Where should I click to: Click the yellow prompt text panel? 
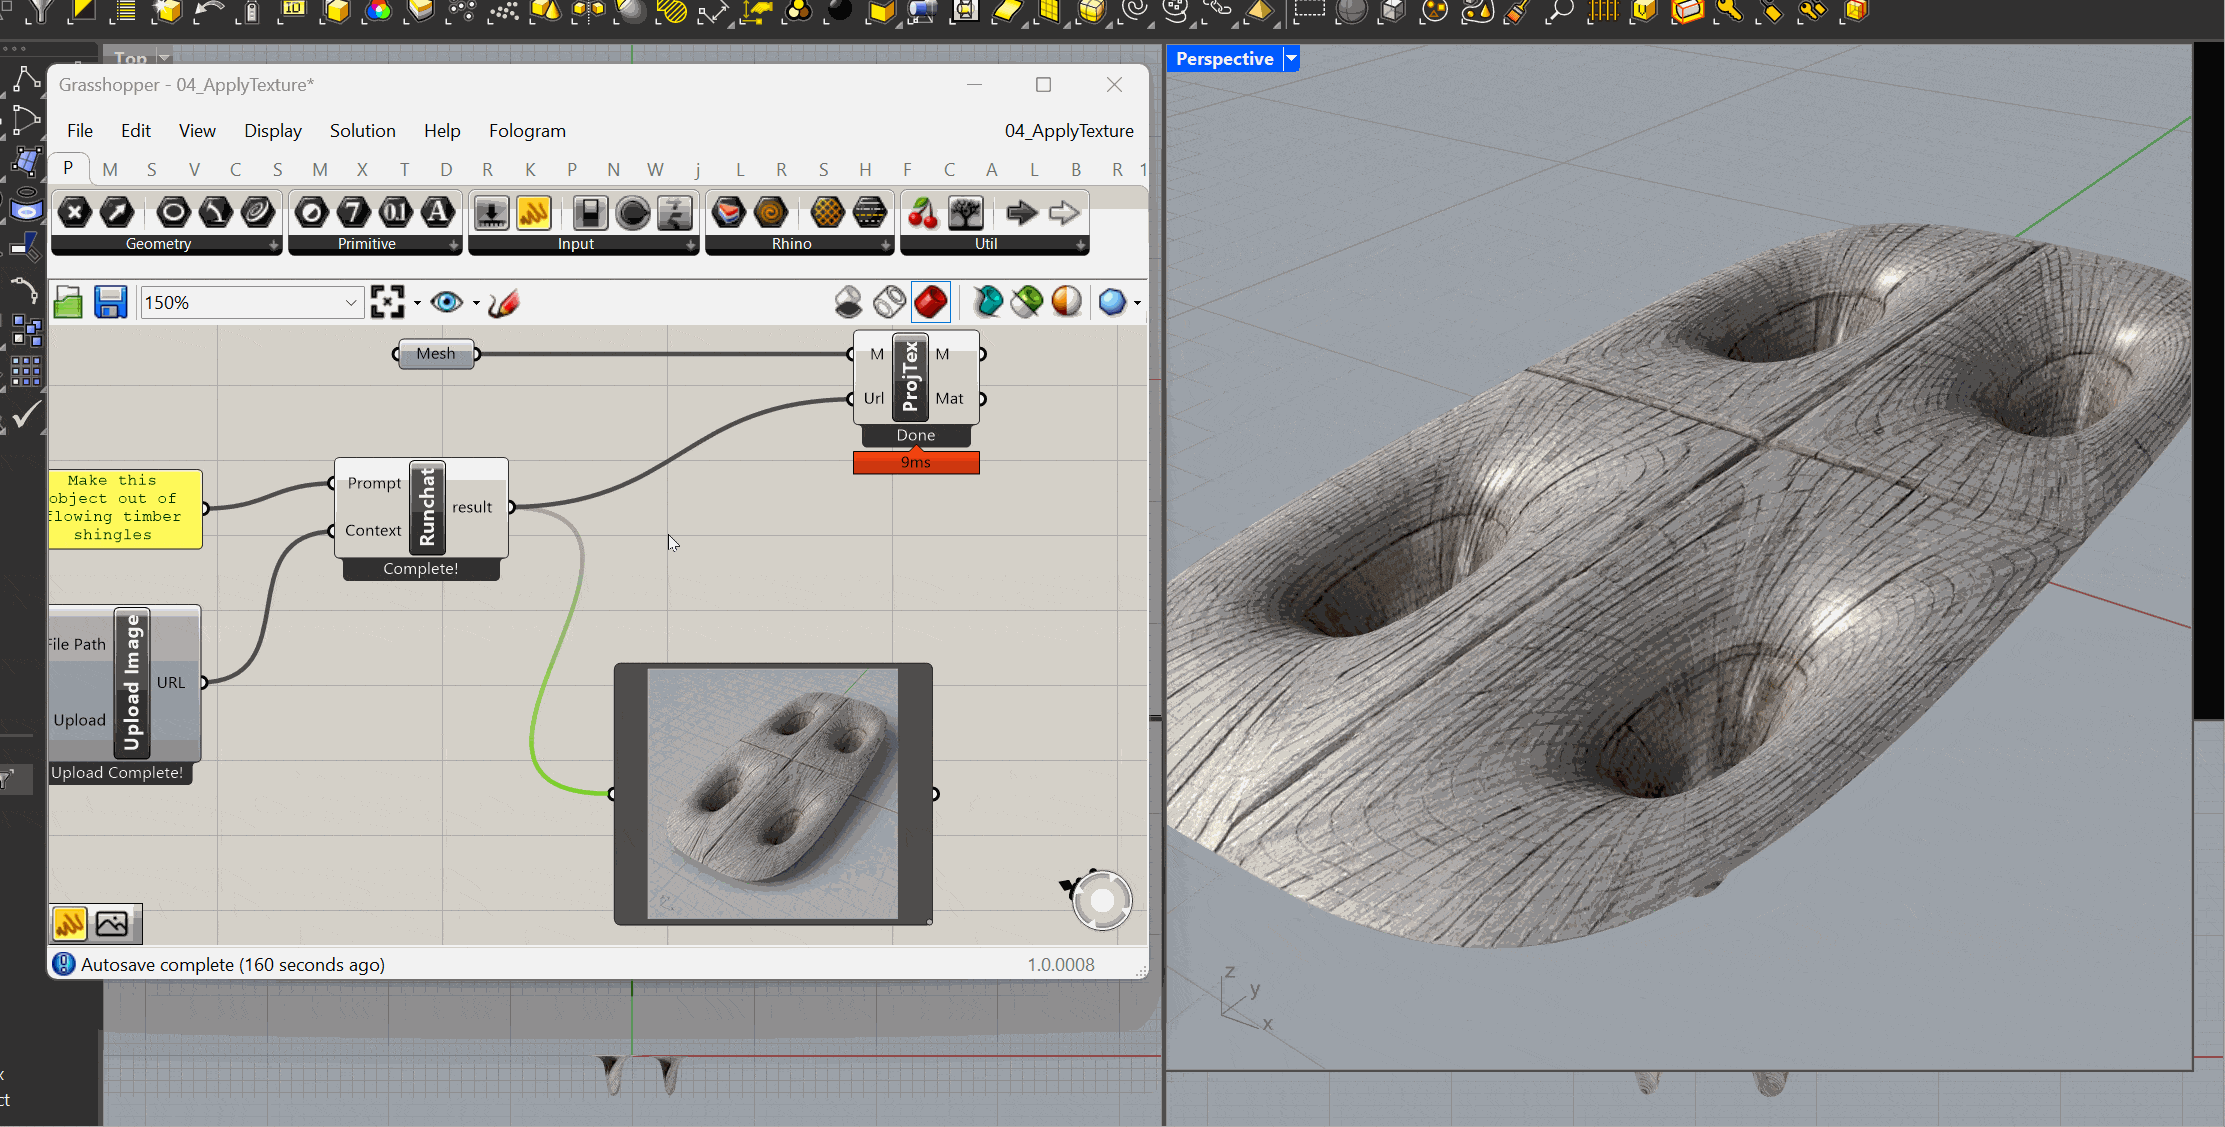coord(125,508)
